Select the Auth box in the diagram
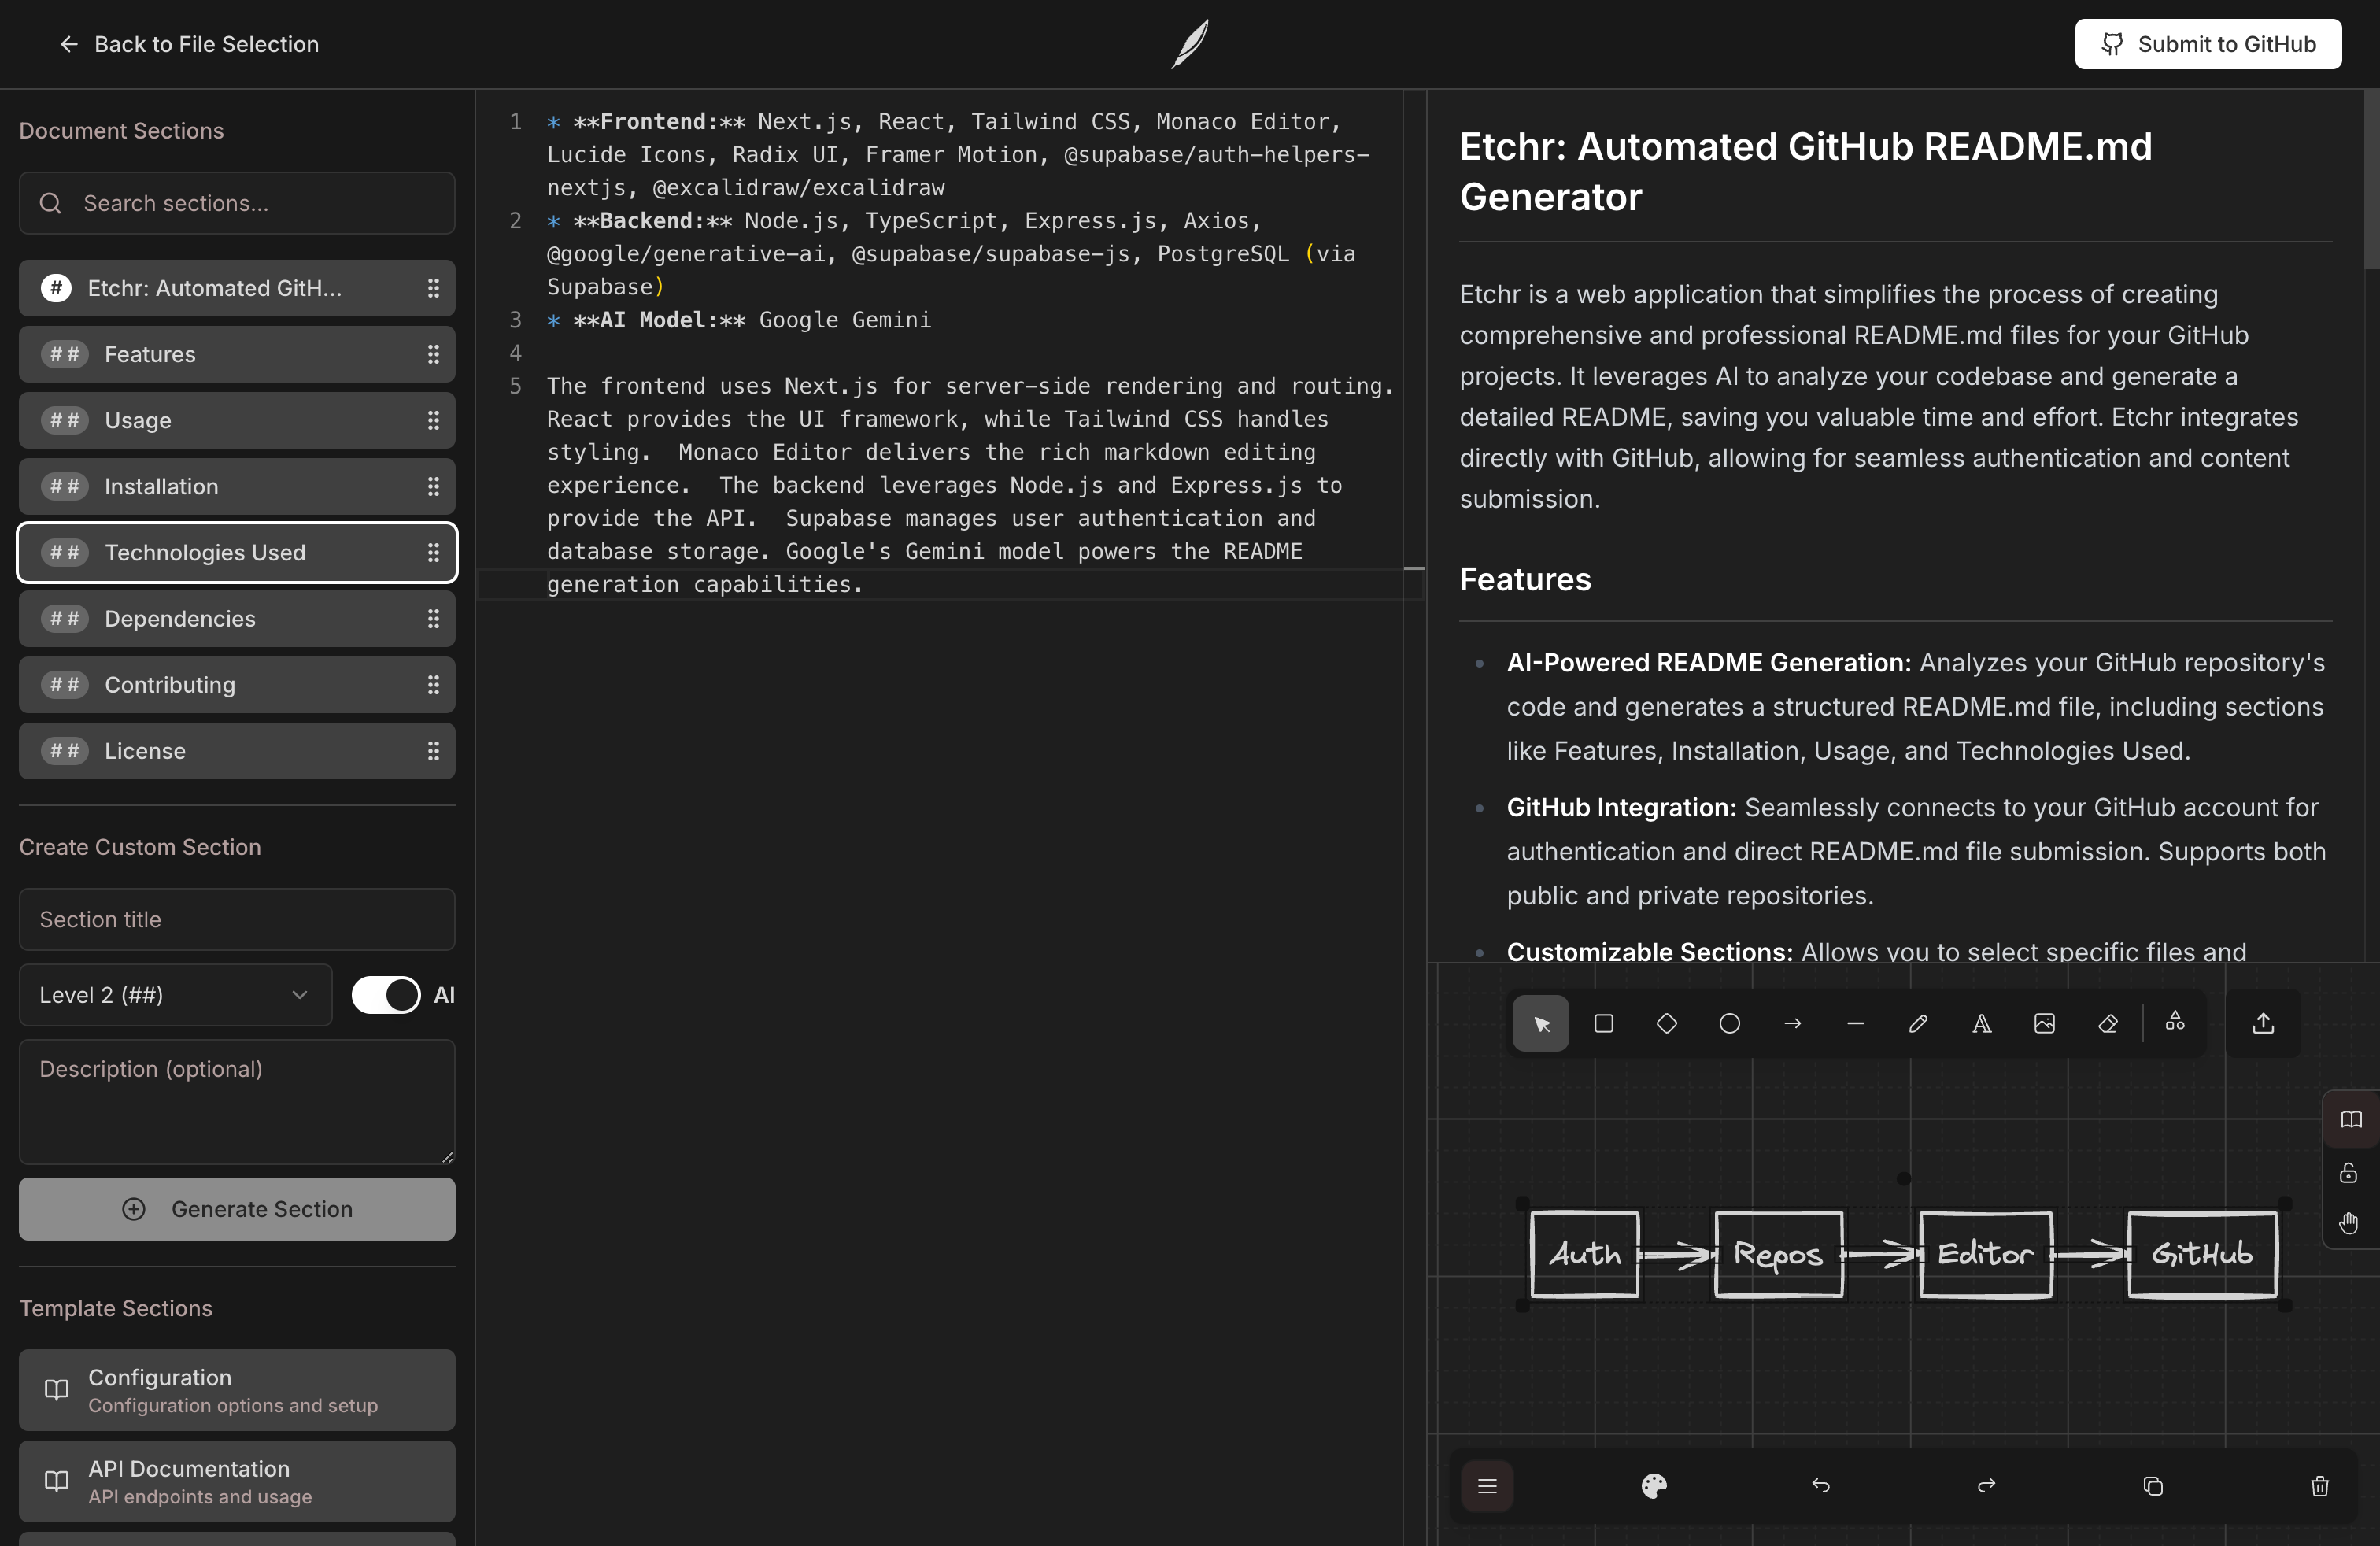2380x1546 pixels. pyautogui.click(x=1585, y=1254)
